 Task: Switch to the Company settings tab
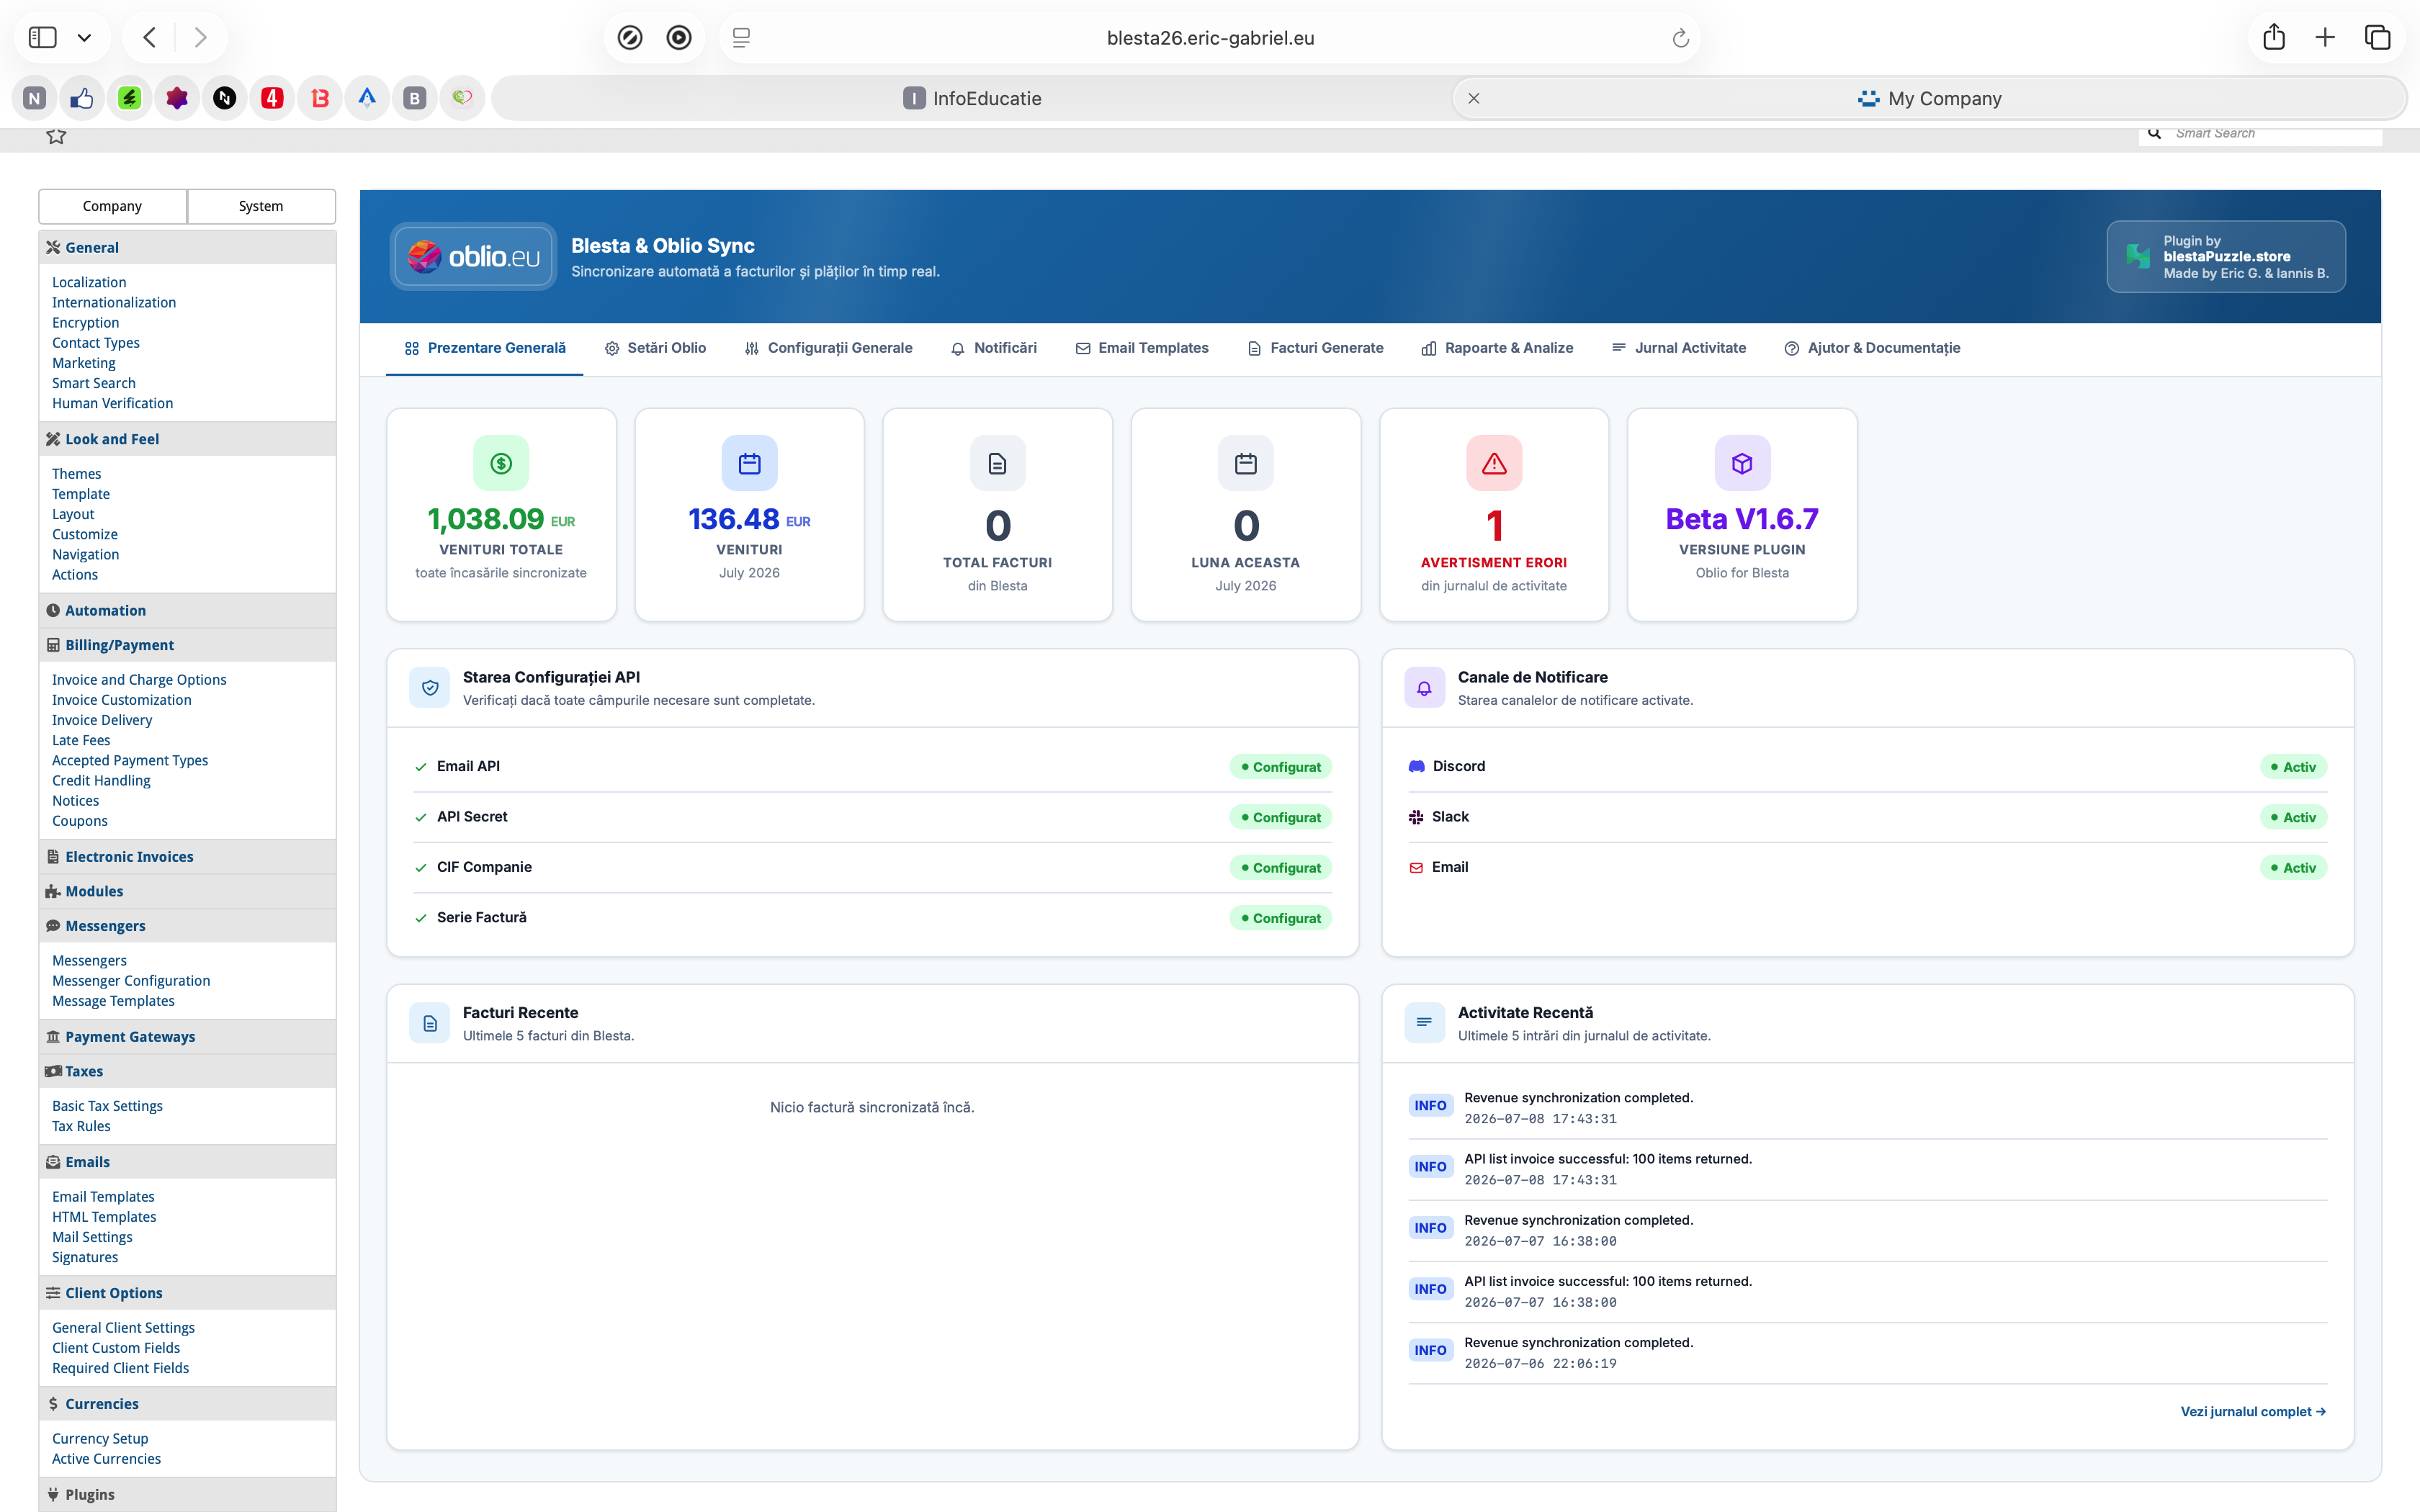coord(112,206)
